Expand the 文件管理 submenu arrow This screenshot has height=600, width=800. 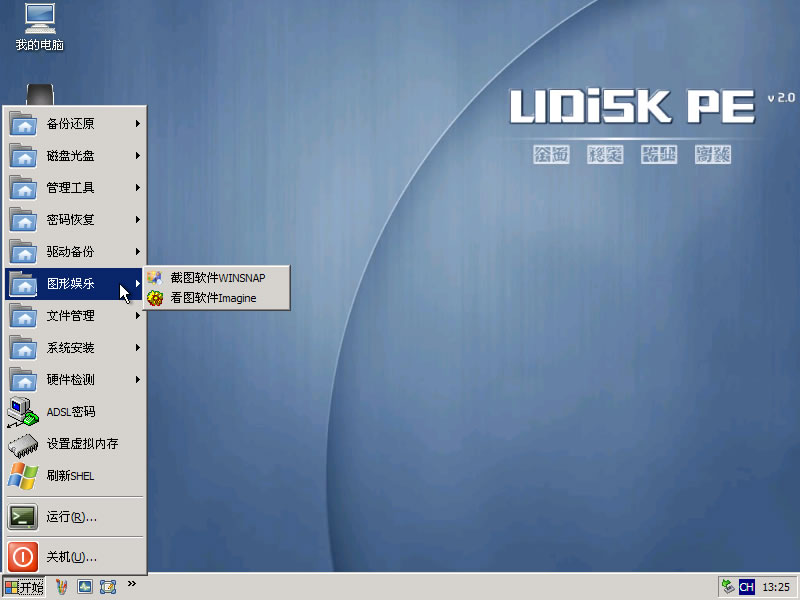(x=138, y=316)
